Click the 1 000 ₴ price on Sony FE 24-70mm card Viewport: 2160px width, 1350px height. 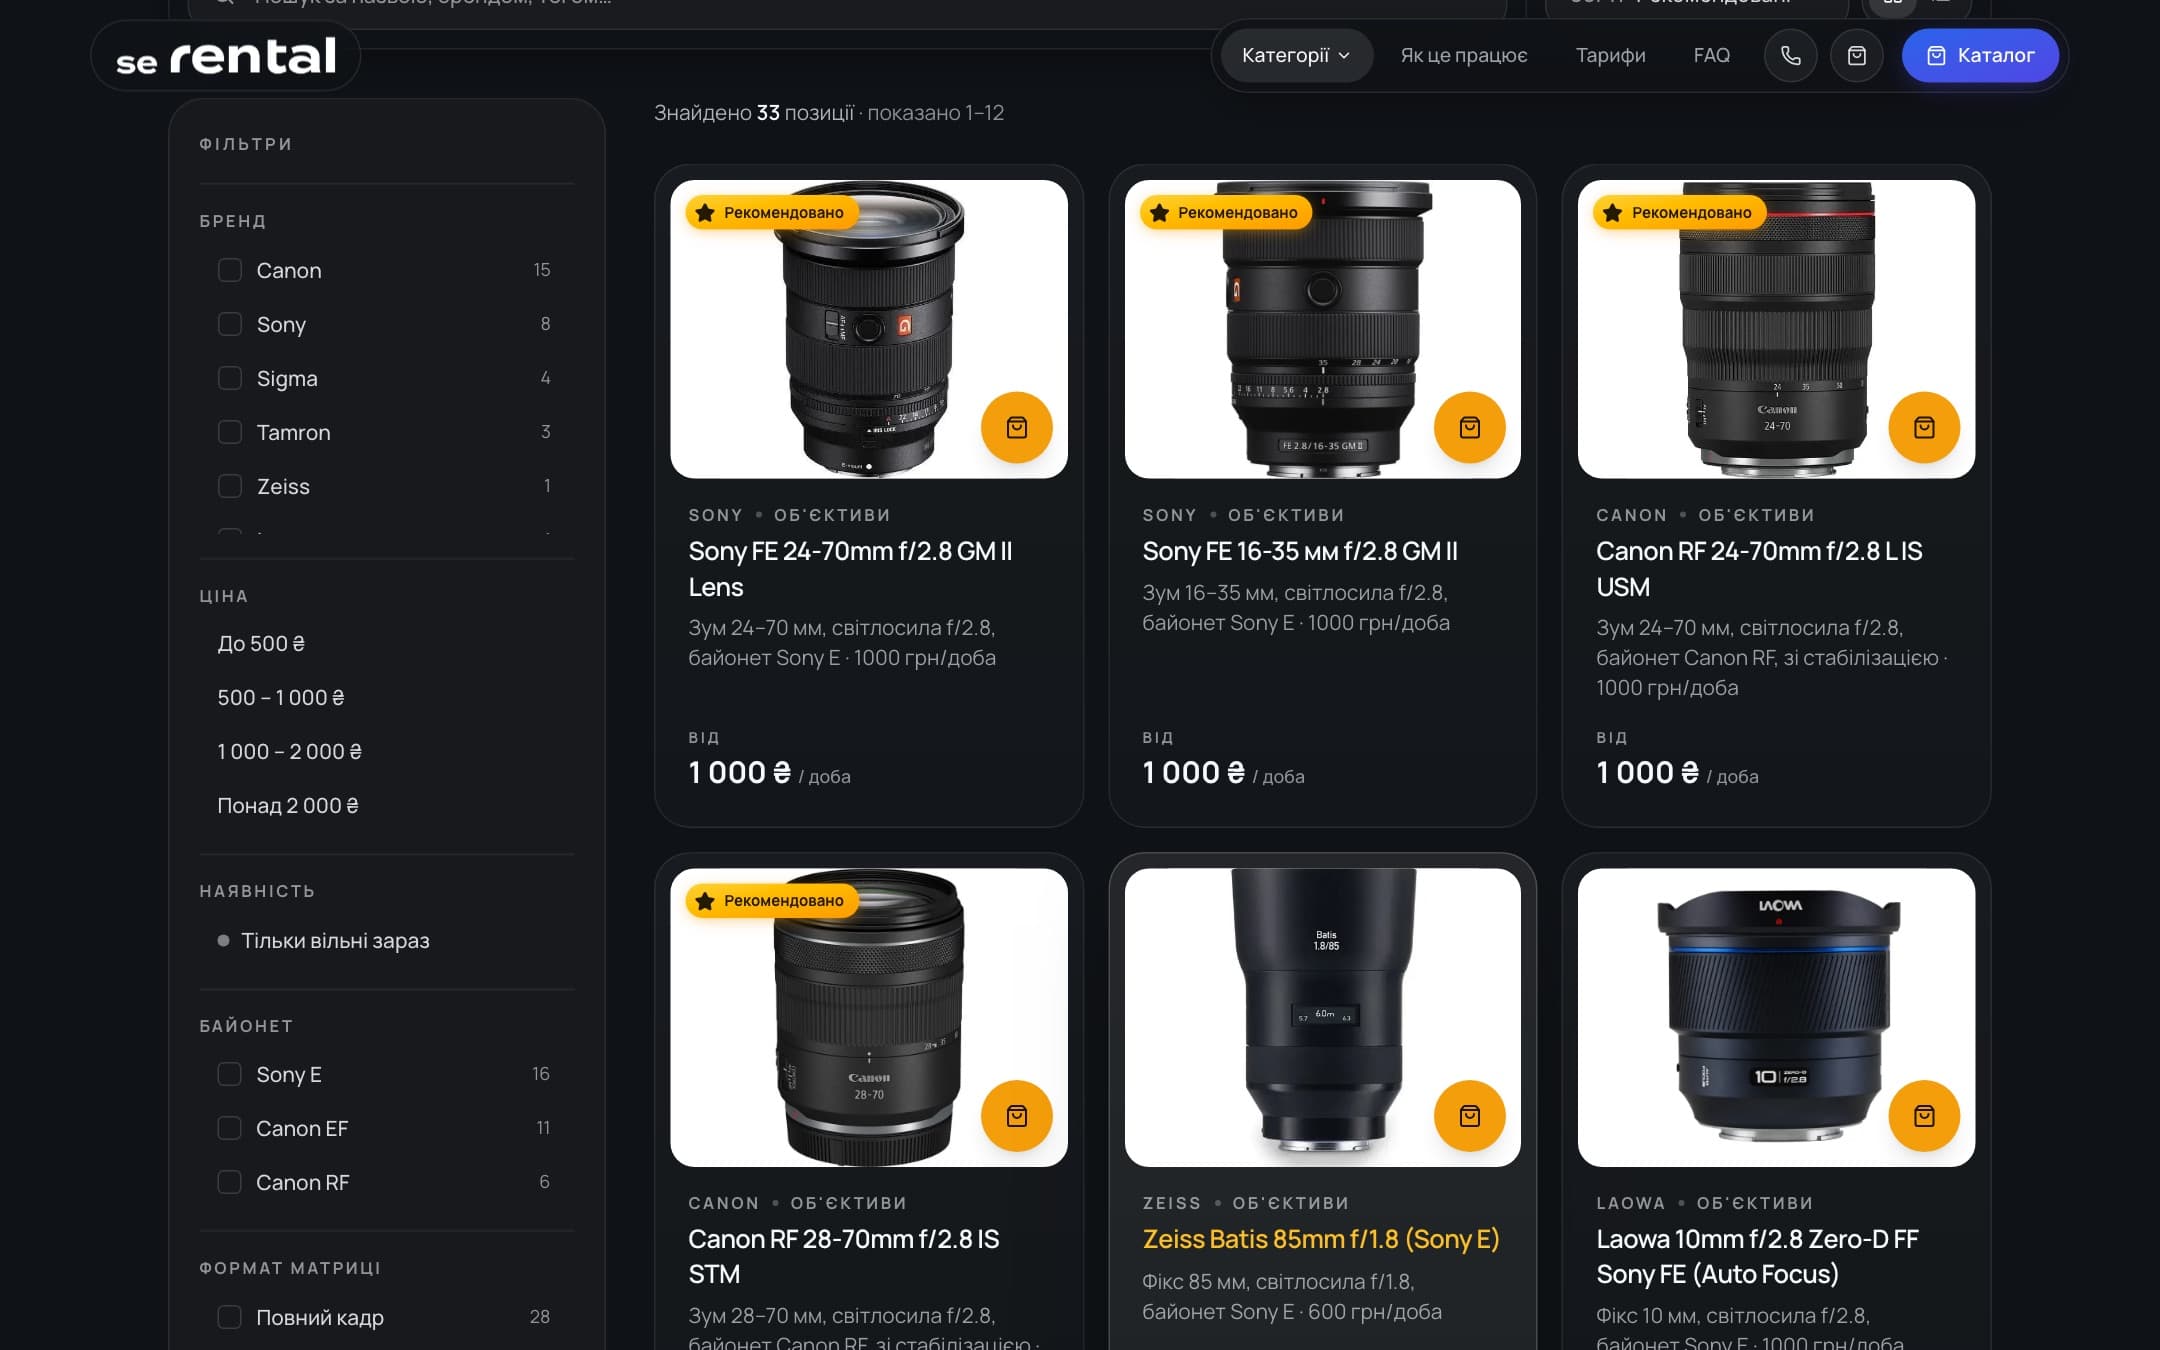pyautogui.click(x=739, y=773)
